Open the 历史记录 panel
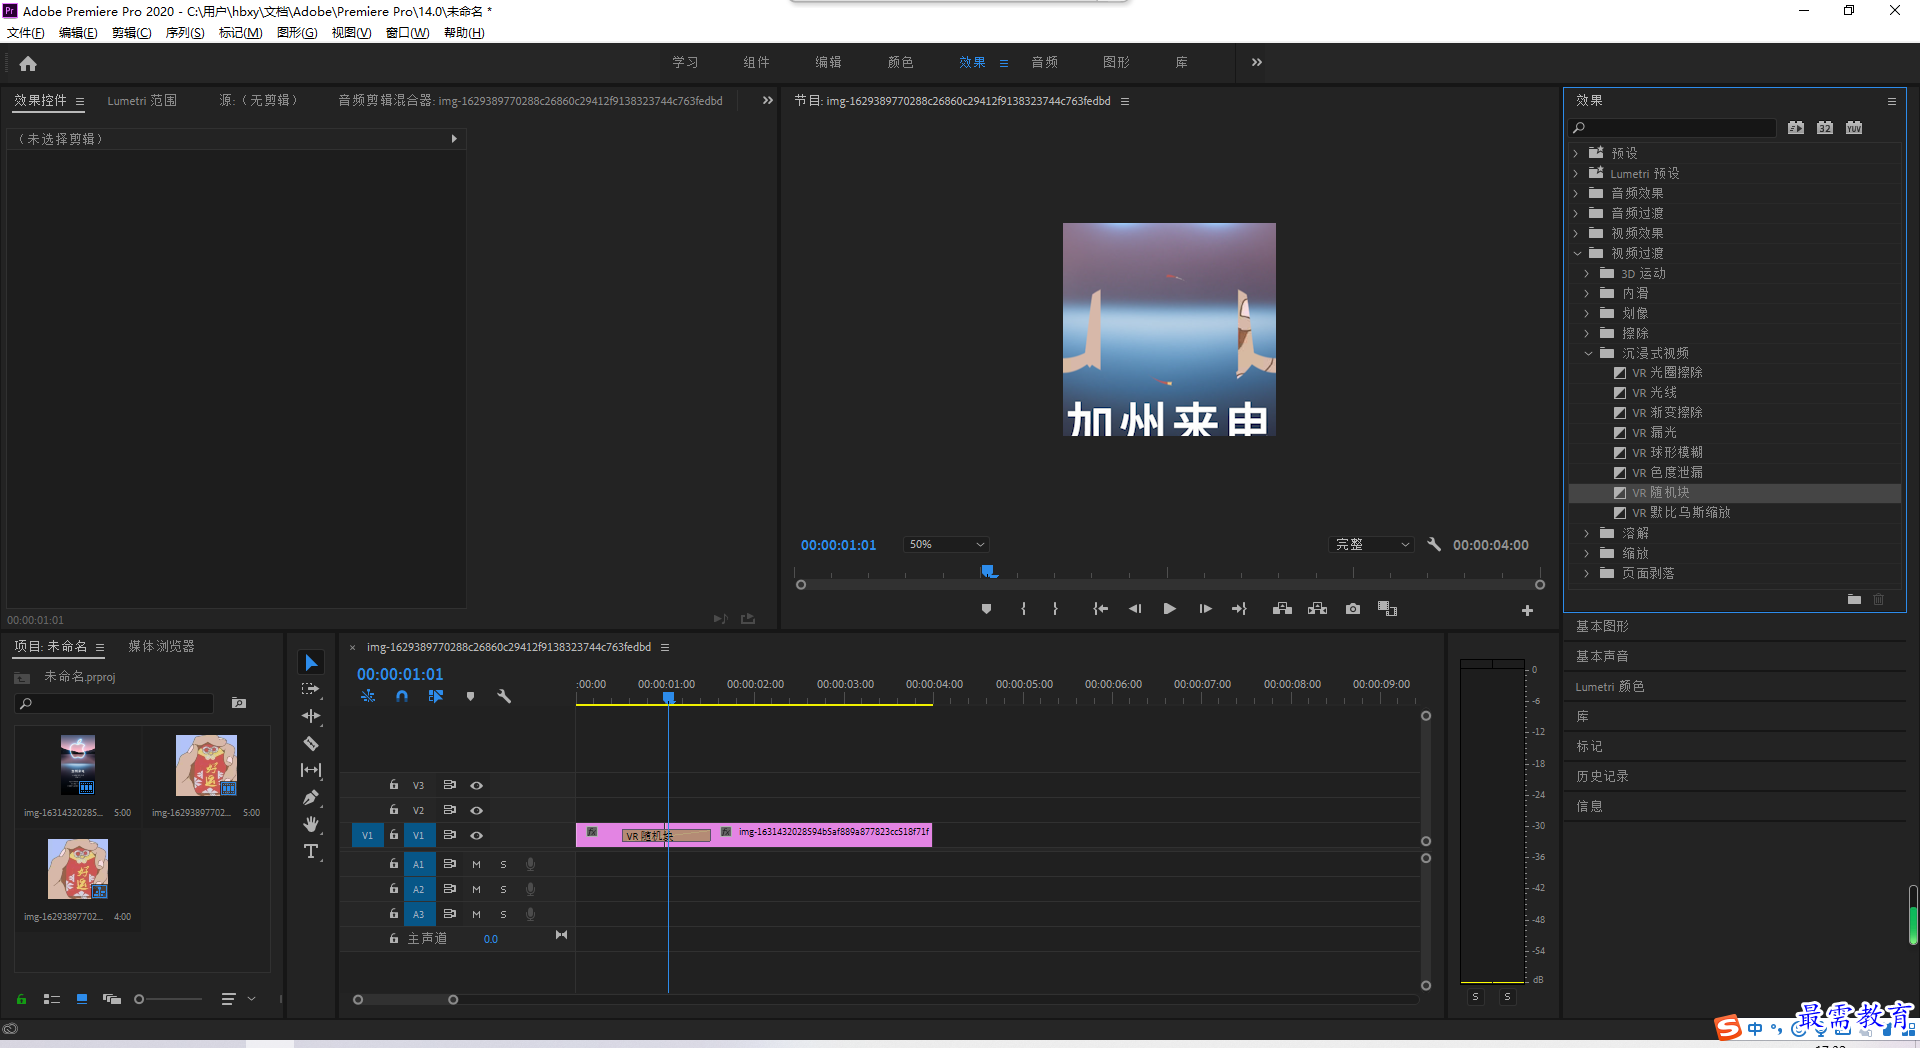1920x1048 pixels. point(1602,776)
